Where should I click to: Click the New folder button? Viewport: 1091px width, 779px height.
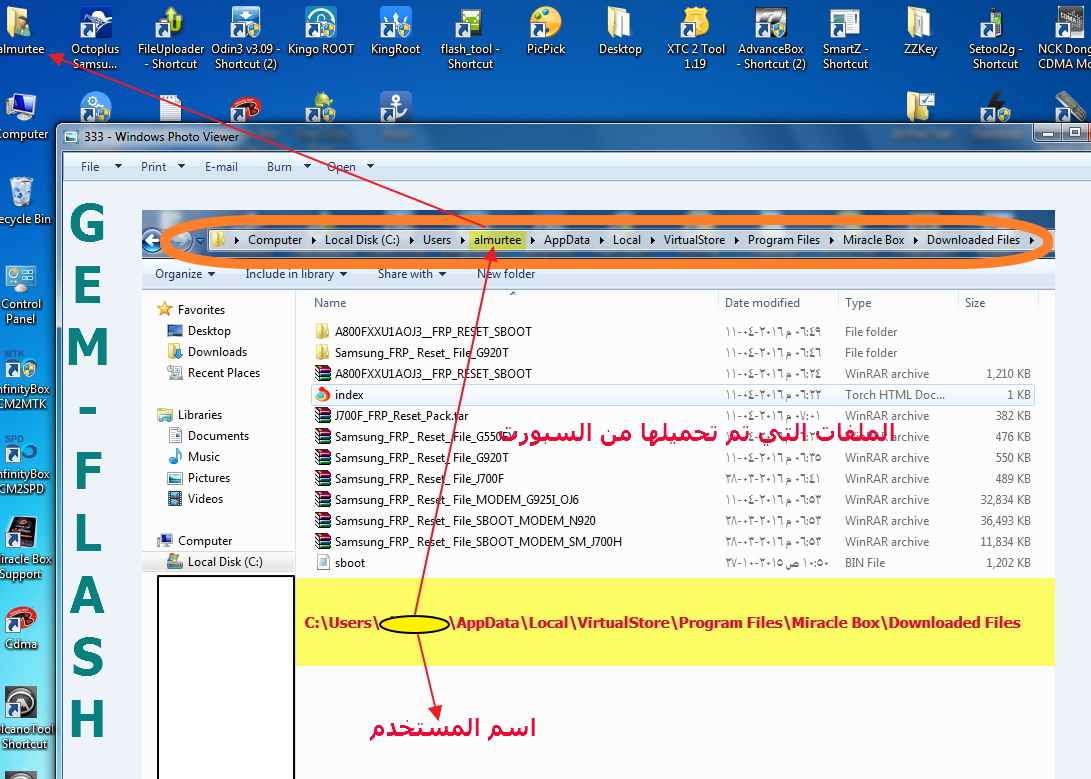(506, 274)
